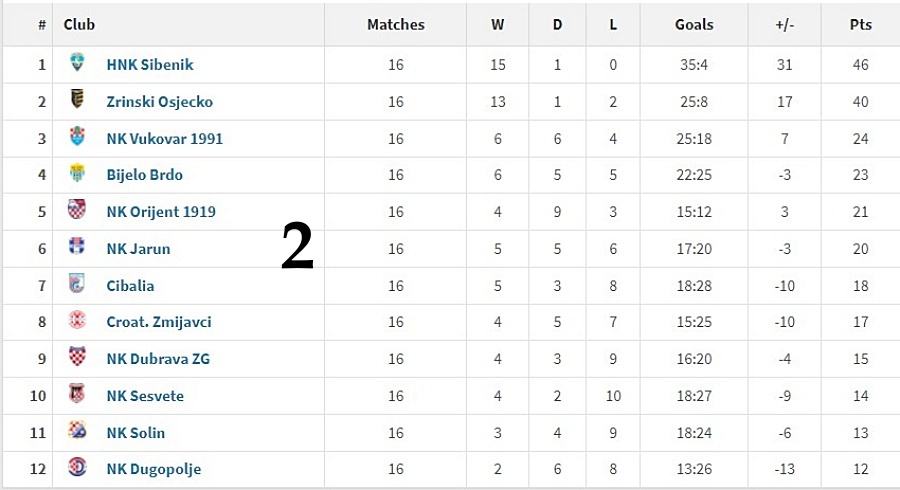Click the NK Jarun crest icon
Image resolution: width=900 pixels, height=490 pixels.
point(77,246)
